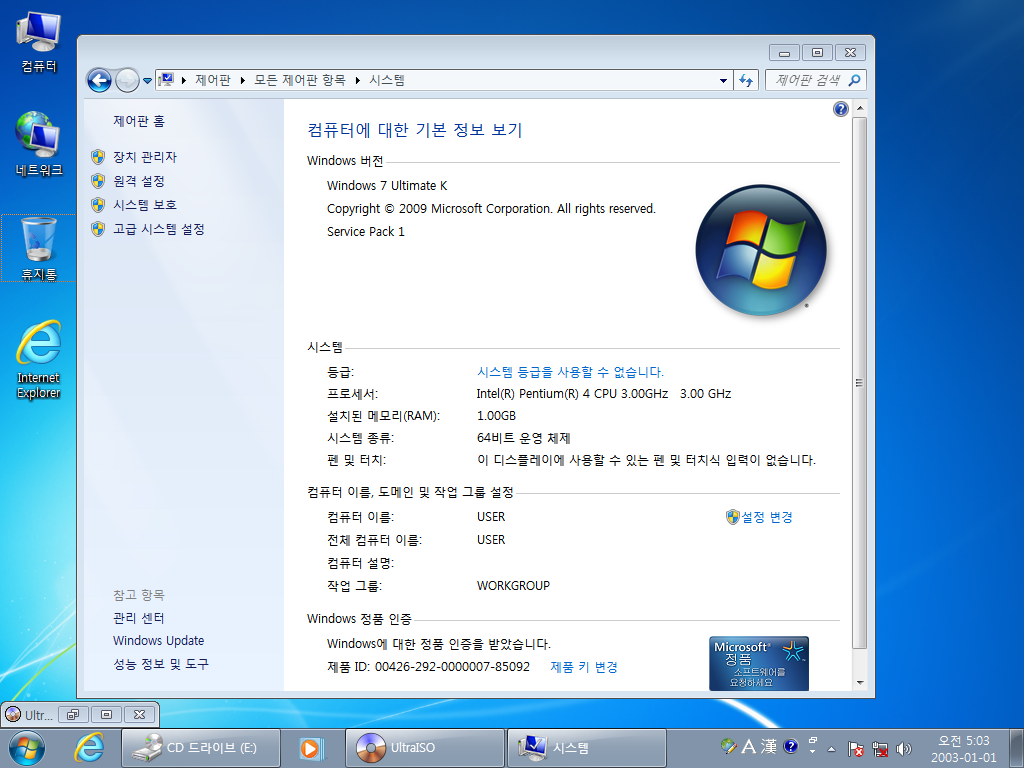Click the Microsoft 정품 genuine software badge

tap(759, 664)
